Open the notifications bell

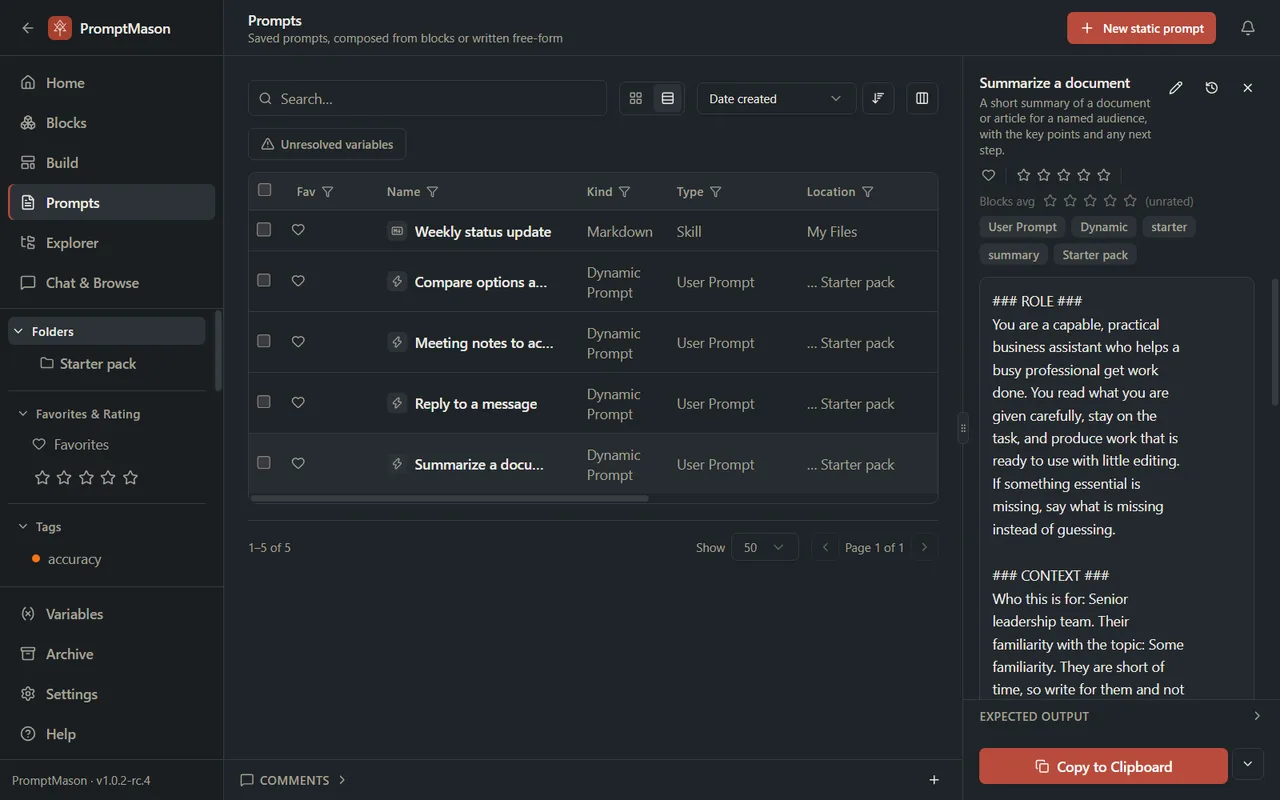point(1248,28)
